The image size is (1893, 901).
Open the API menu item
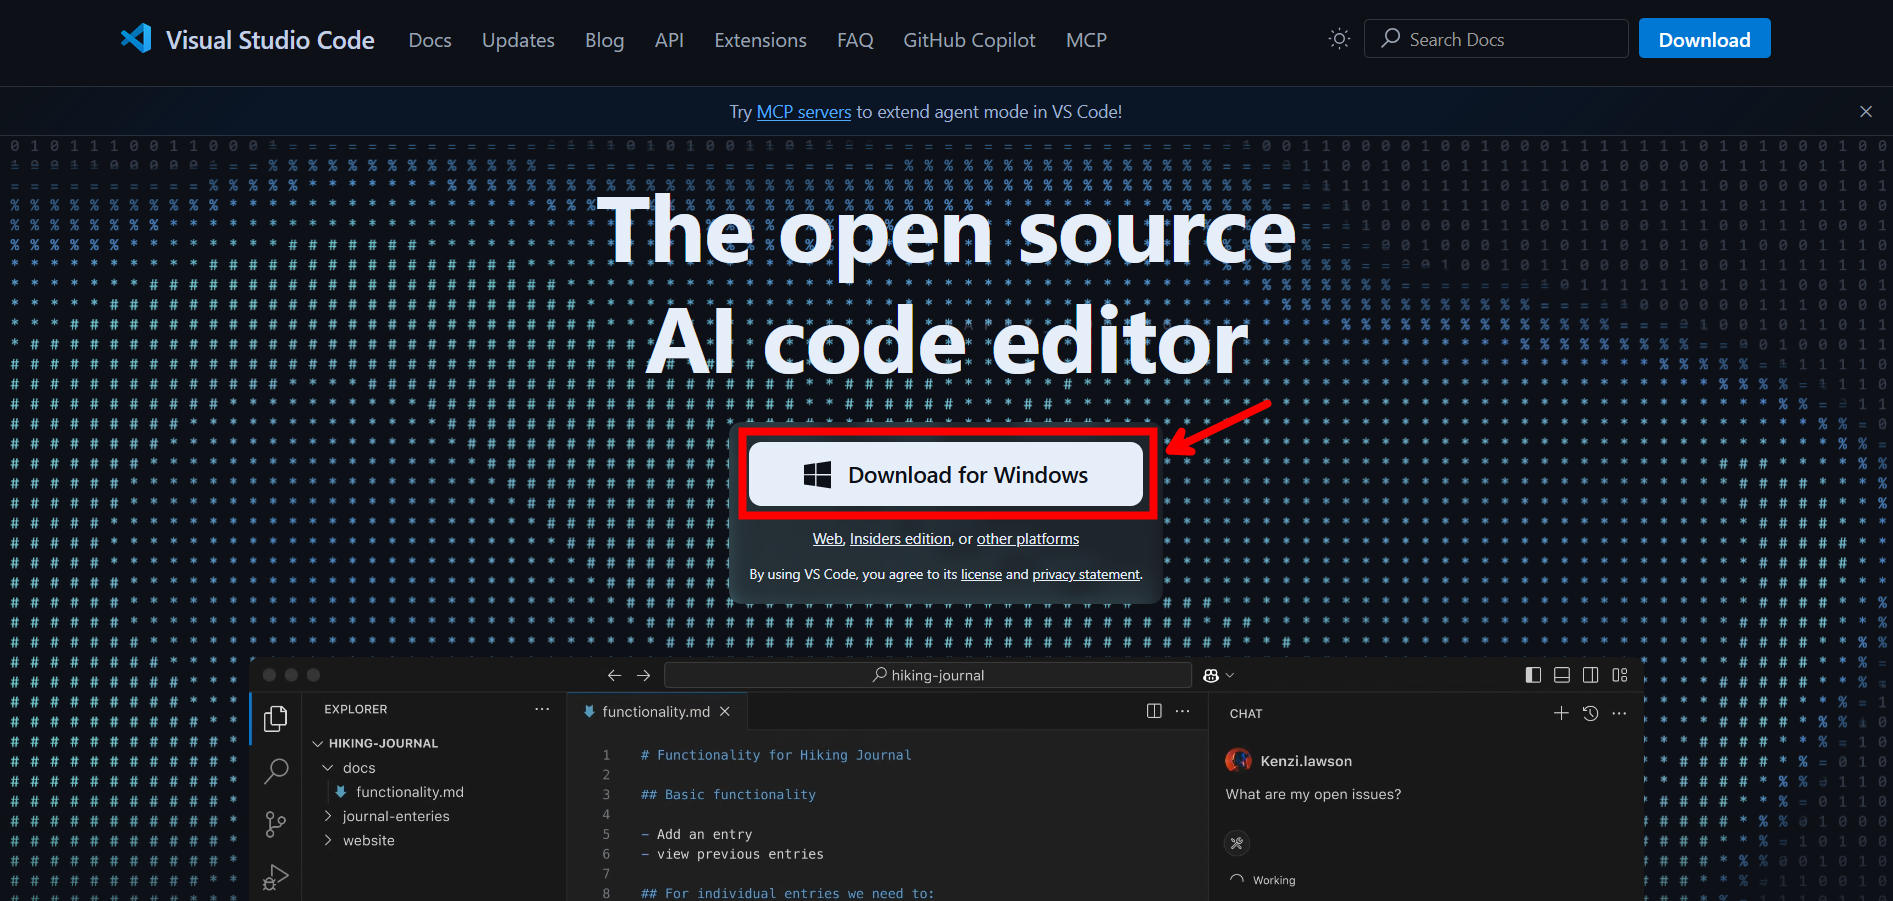pos(669,40)
